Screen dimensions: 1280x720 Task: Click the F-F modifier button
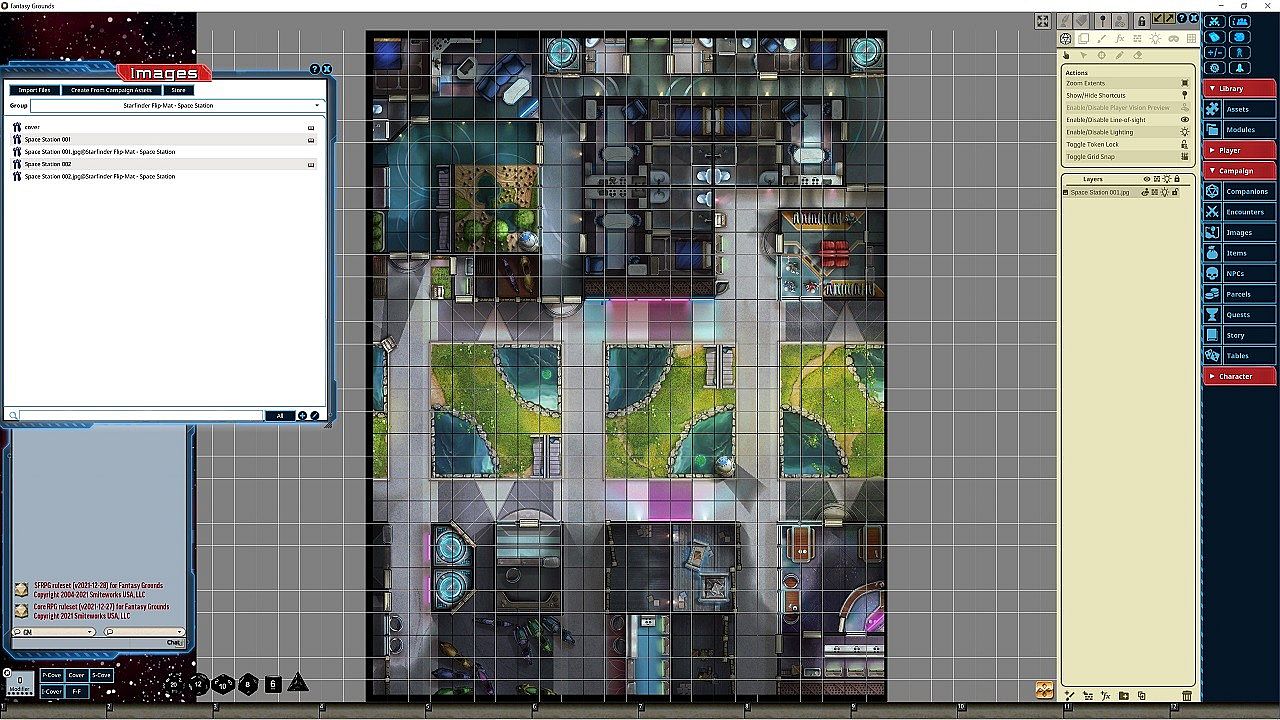[x=77, y=691]
